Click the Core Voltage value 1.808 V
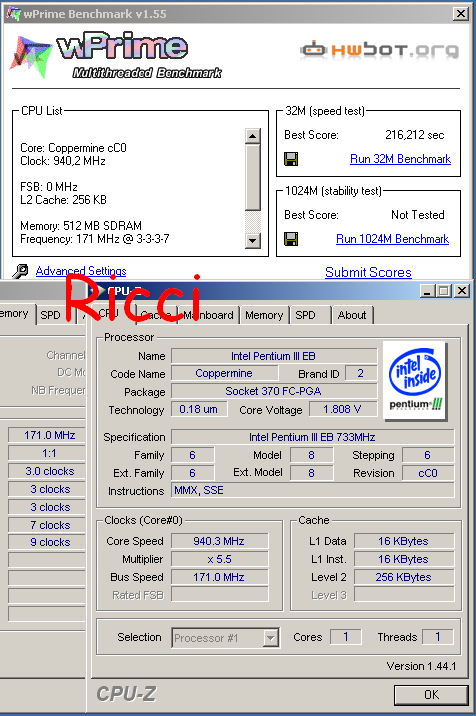The height and width of the screenshot is (716, 476). click(343, 409)
